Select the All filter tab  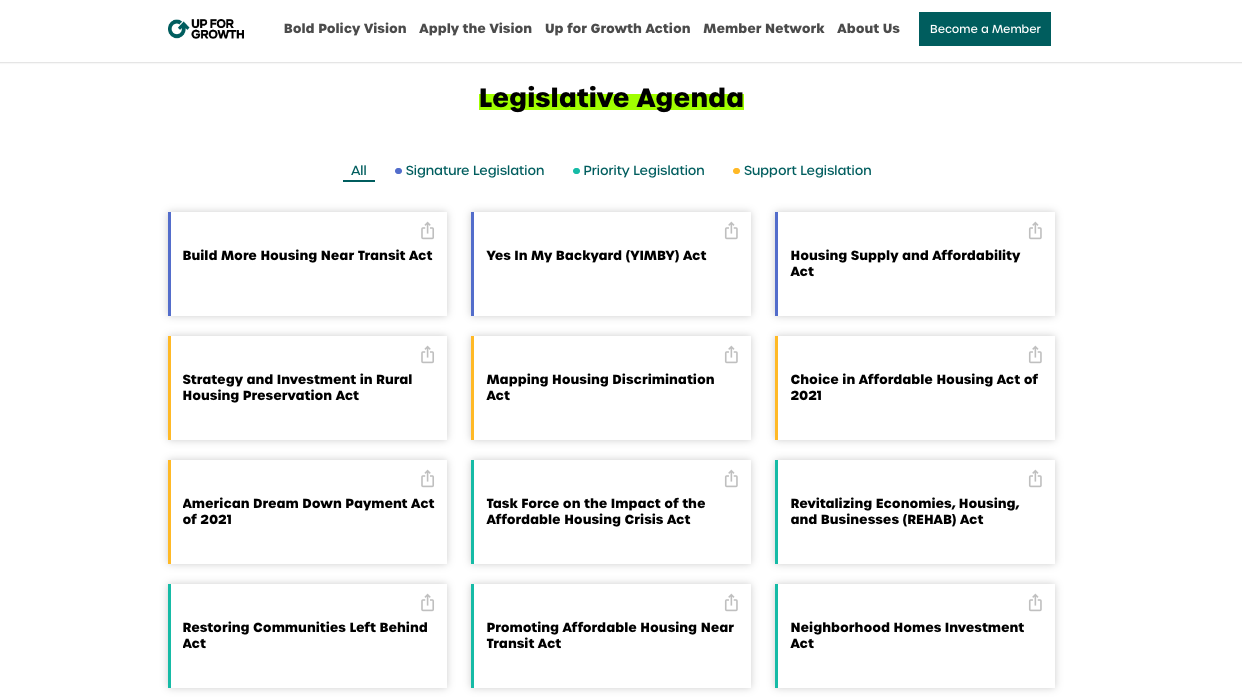[x=358, y=171]
